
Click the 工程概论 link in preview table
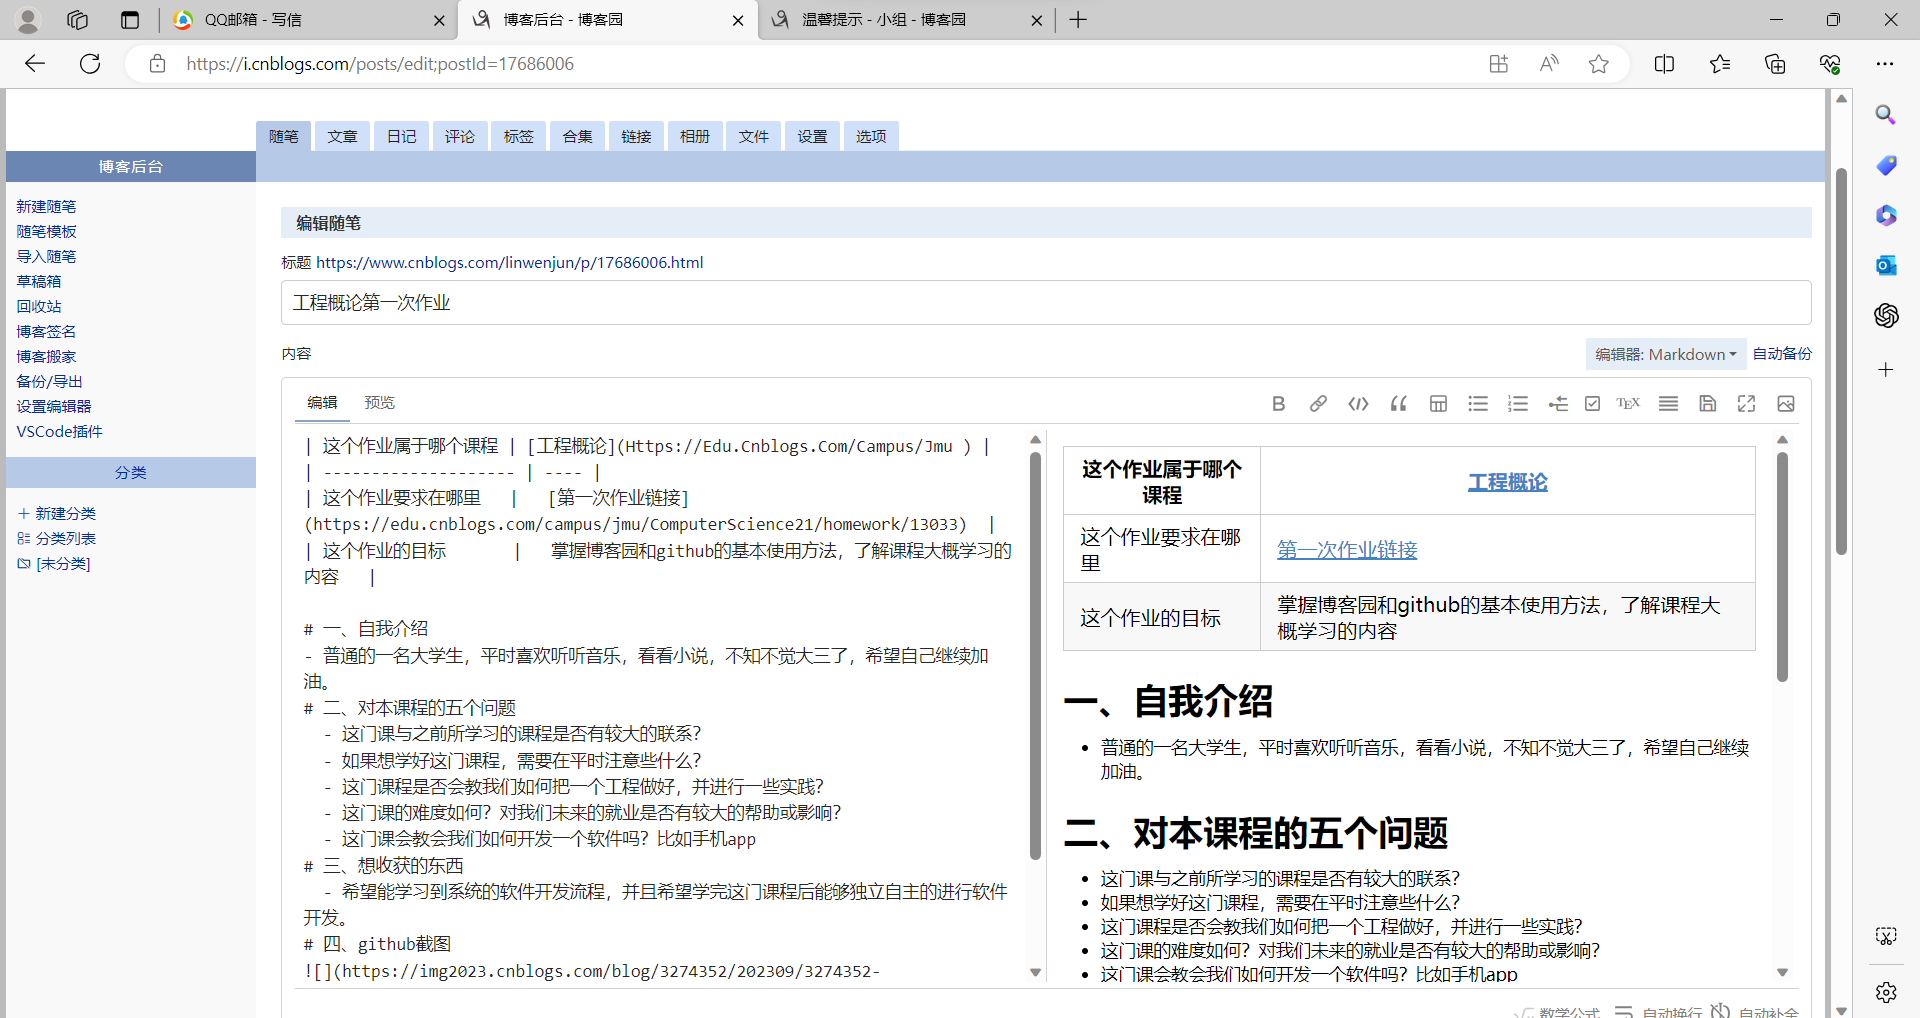pyautogui.click(x=1507, y=482)
